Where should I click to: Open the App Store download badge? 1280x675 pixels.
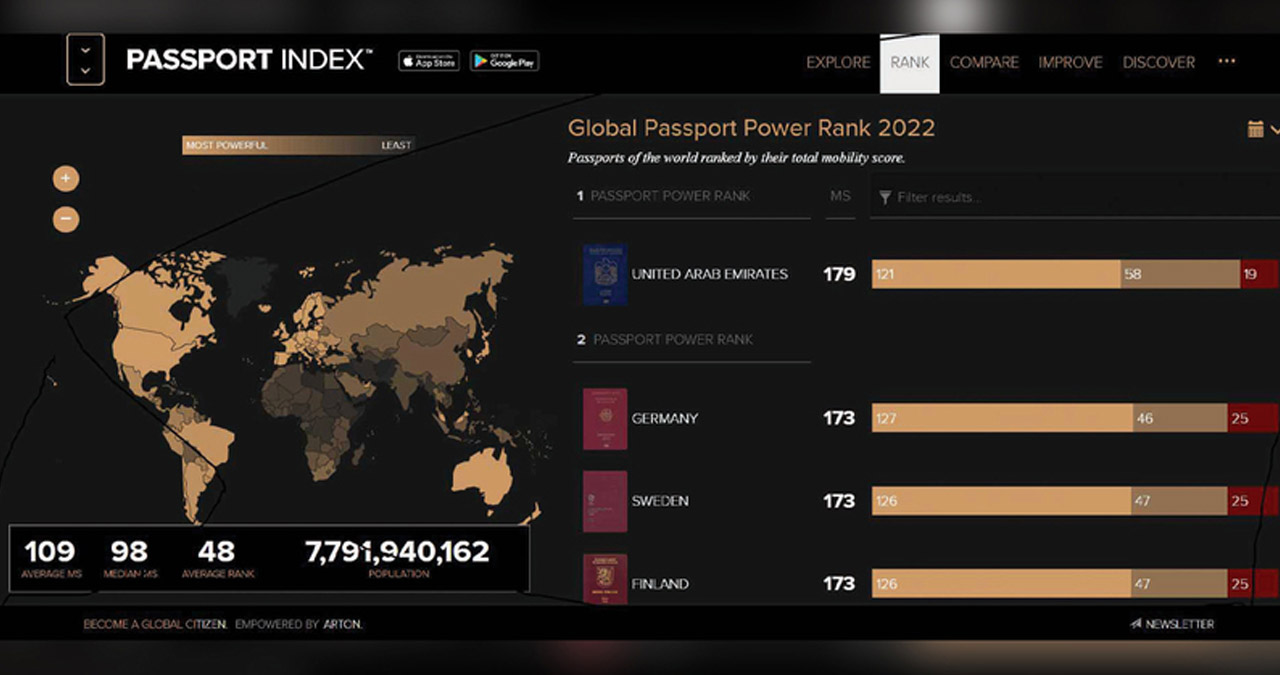pos(429,61)
